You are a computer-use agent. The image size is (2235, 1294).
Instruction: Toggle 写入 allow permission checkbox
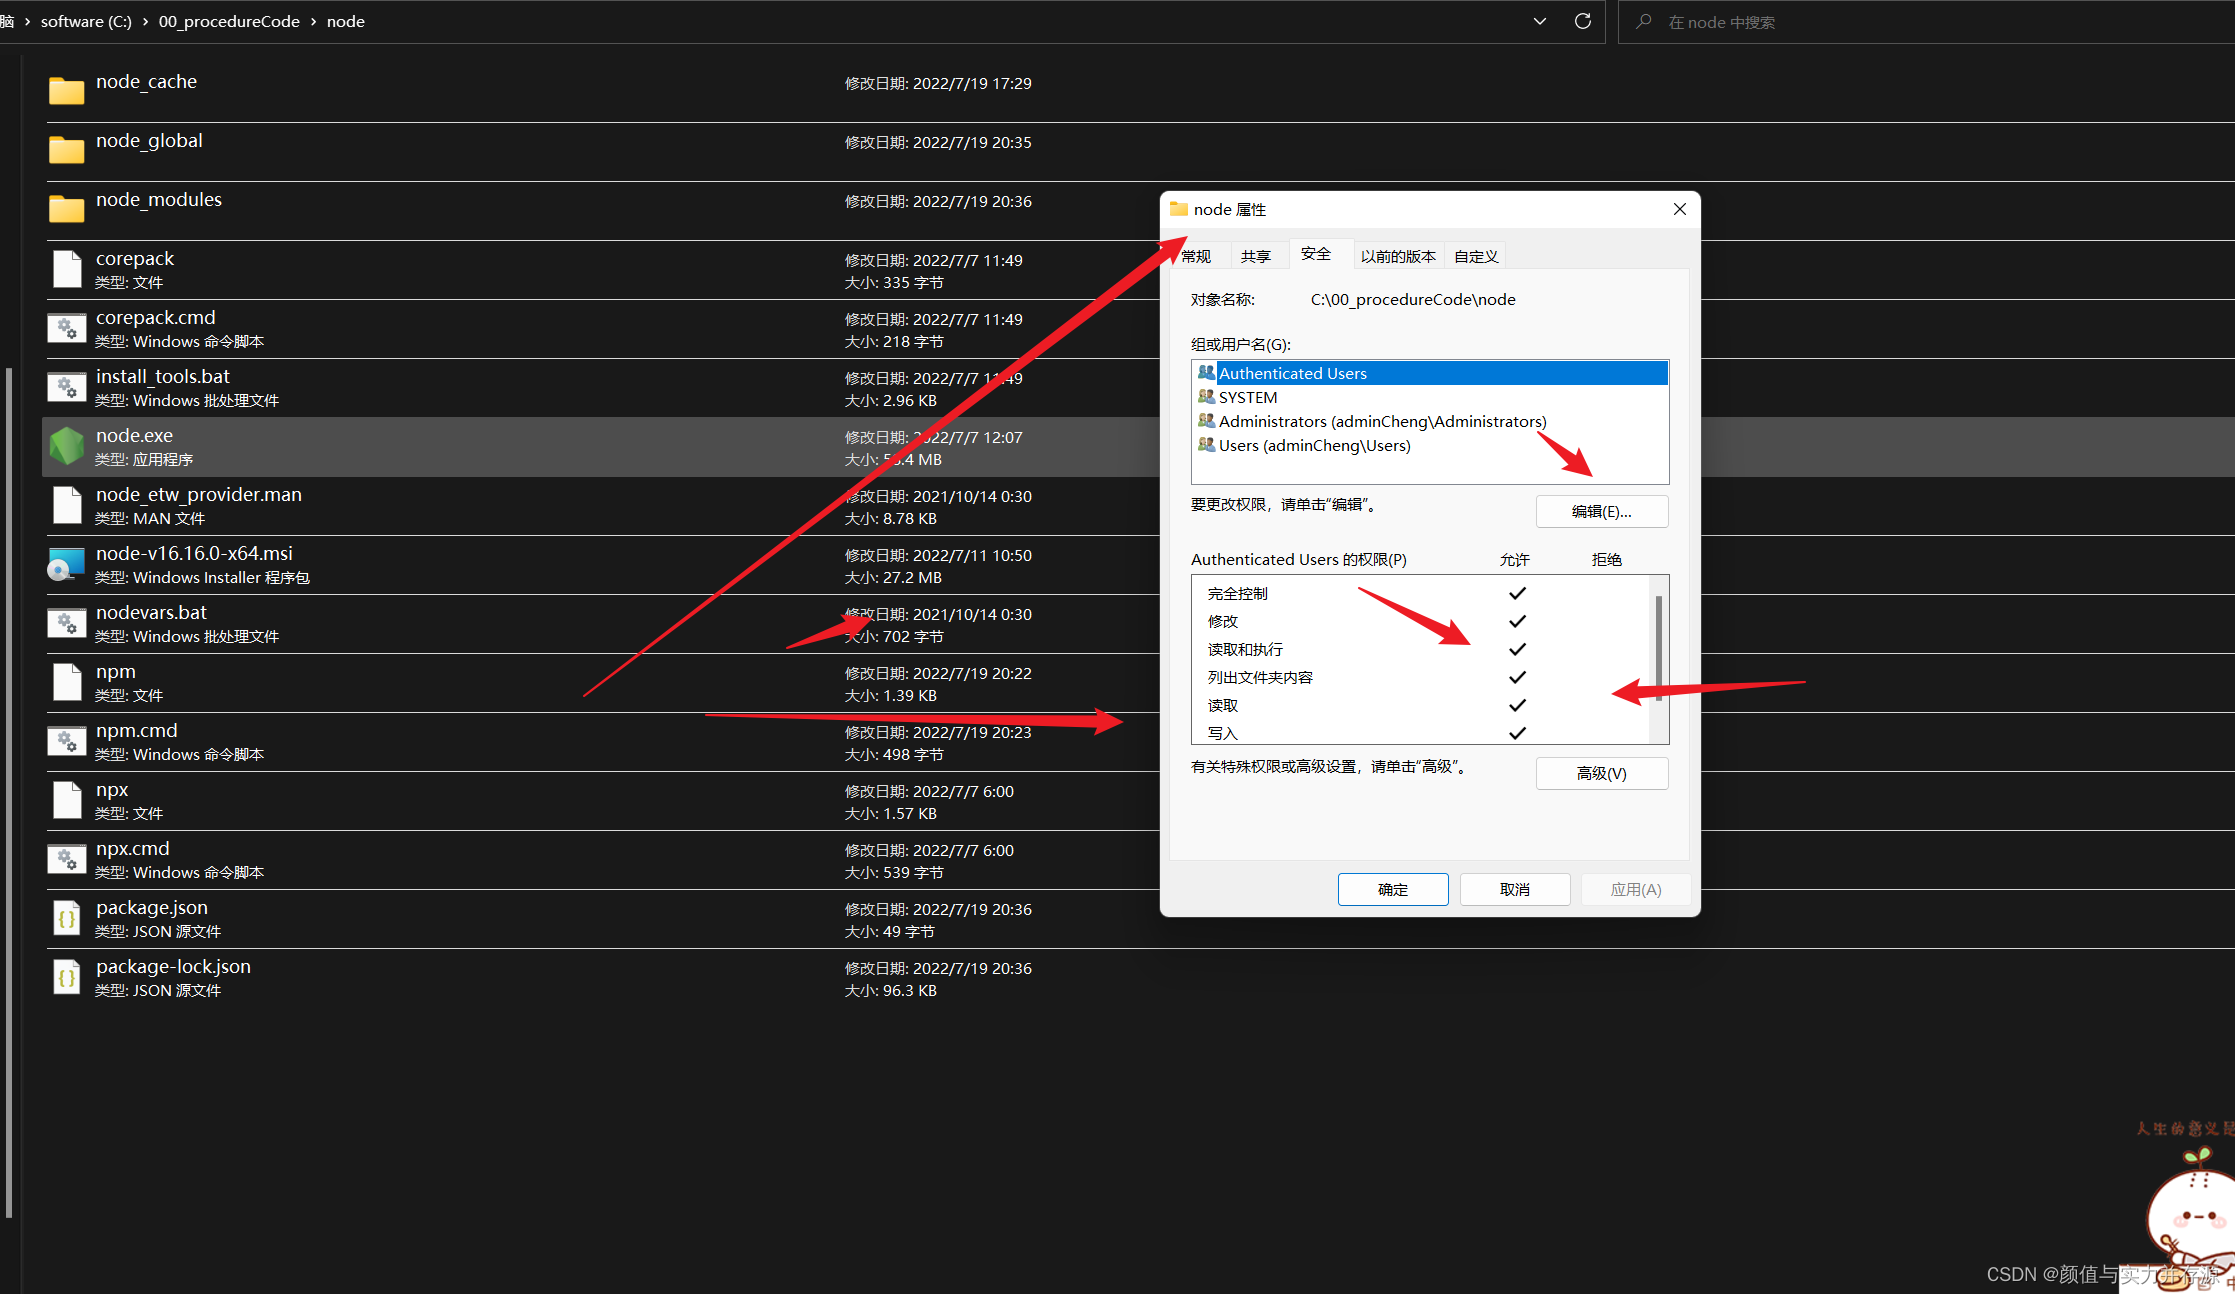pos(1516,733)
